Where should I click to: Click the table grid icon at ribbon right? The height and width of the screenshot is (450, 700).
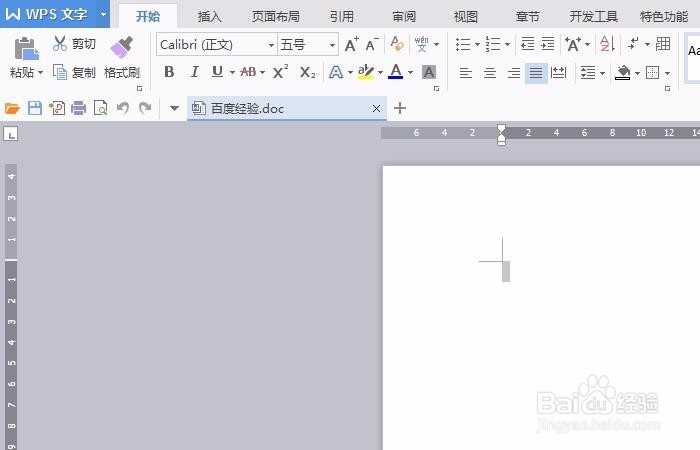click(663, 44)
